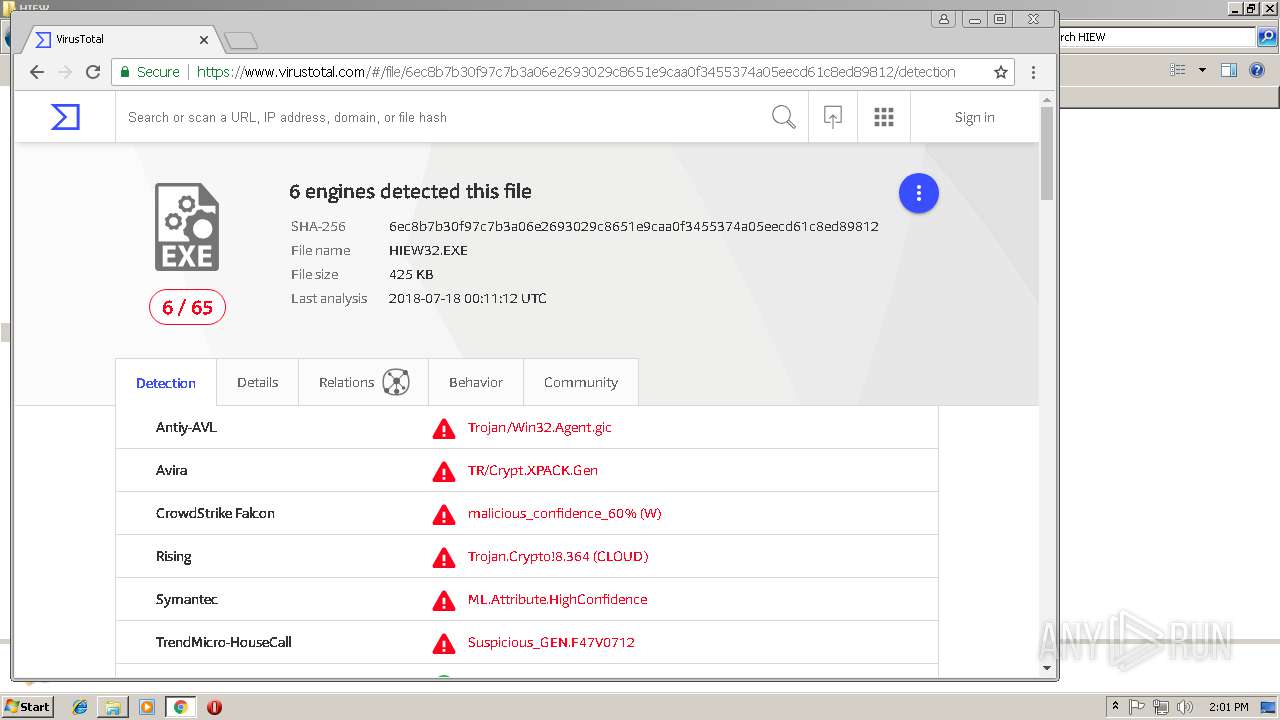Click the Start button
The height and width of the screenshot is (720, 1280).
tap(27, 707)
